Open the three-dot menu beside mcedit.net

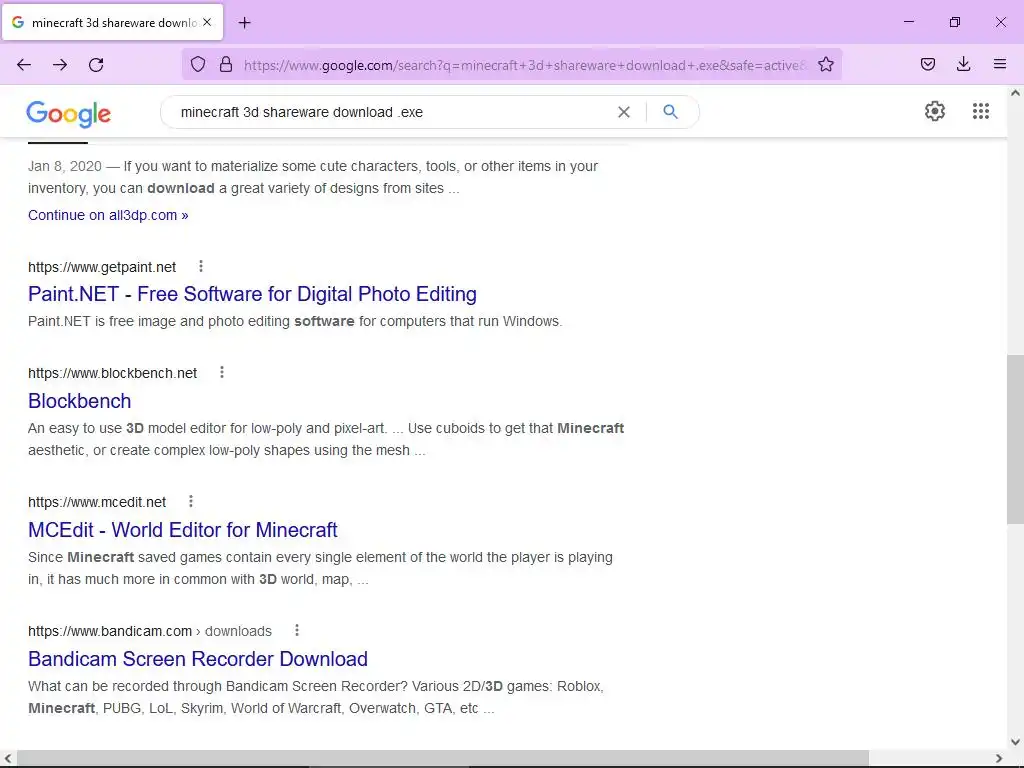pyautogui.click(x=191, y=502)
